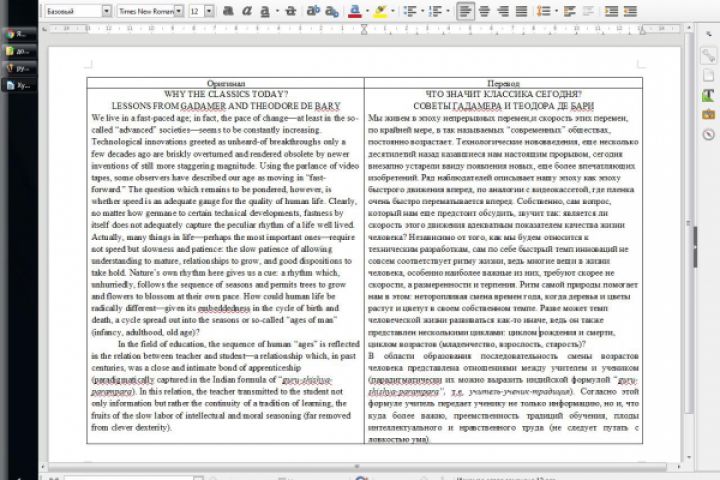Expand bullet style options

pos(422,11)
